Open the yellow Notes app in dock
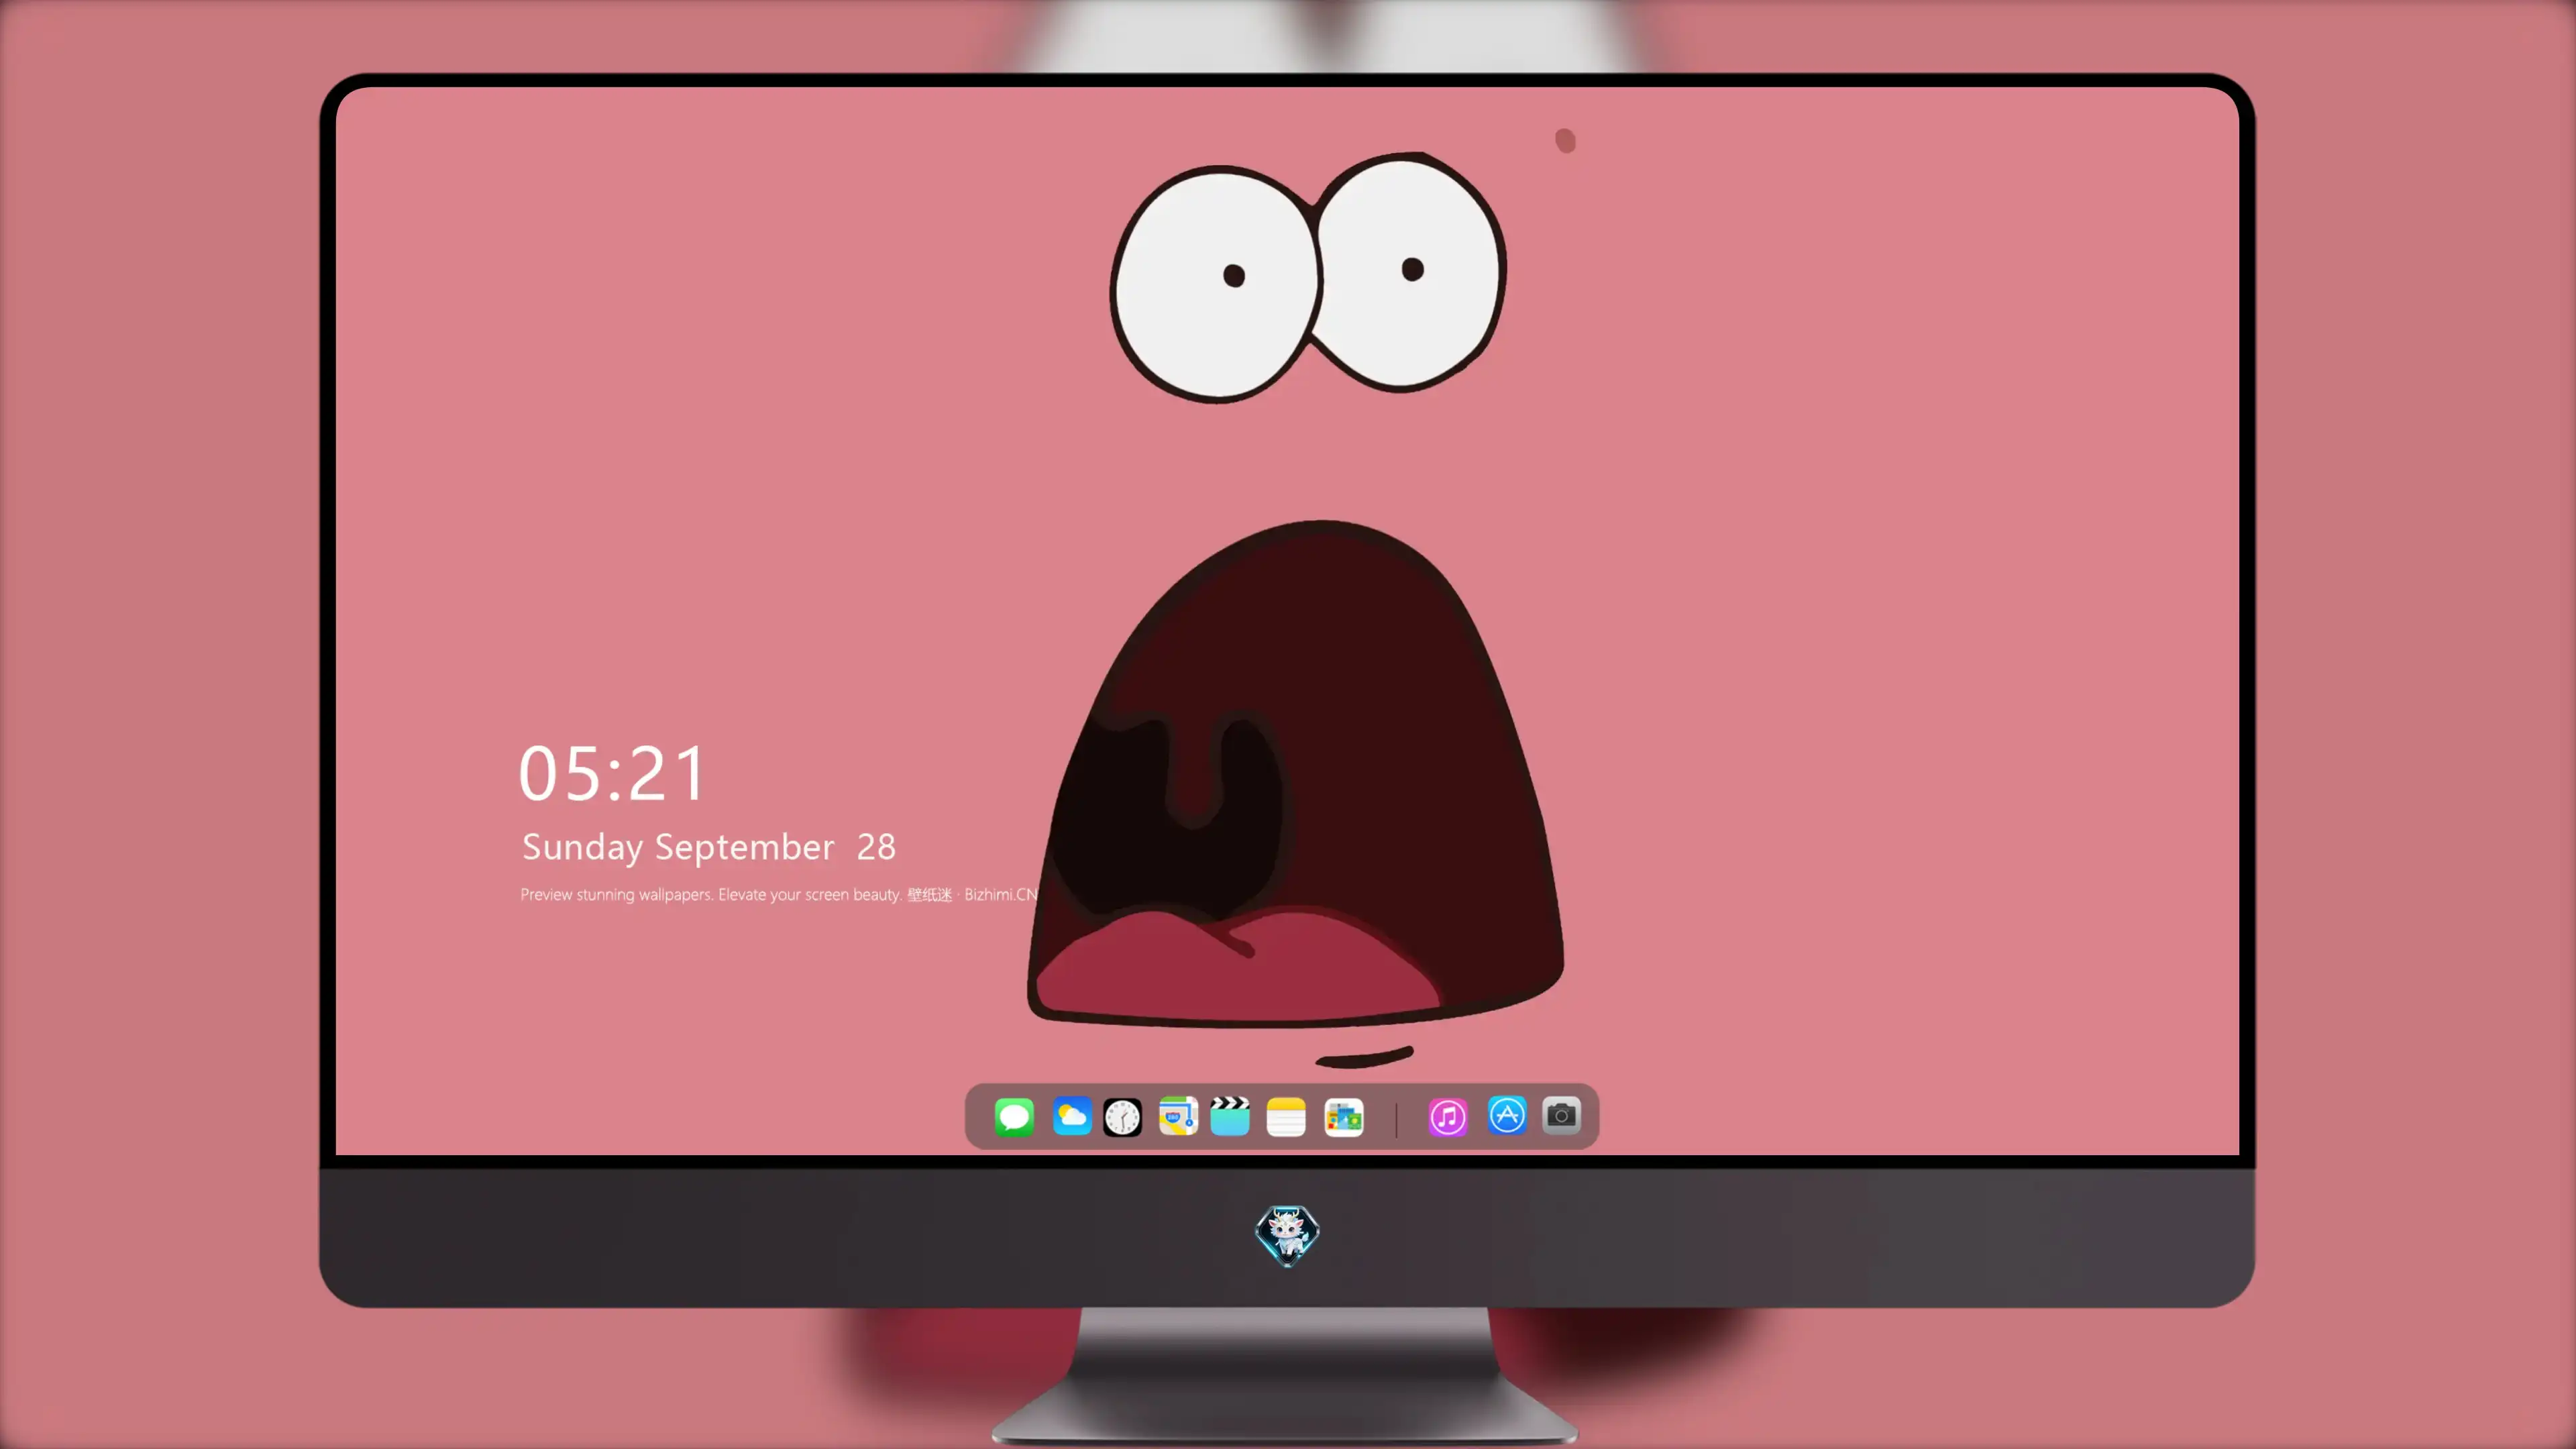 tap(1286, 1117)
